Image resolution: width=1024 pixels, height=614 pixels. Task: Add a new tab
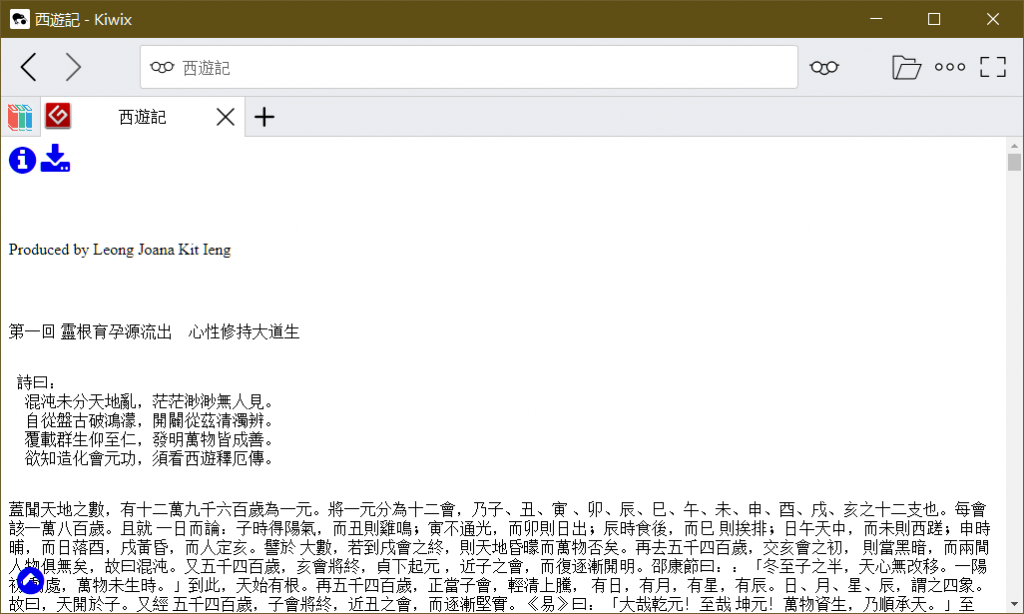[264, 118]
